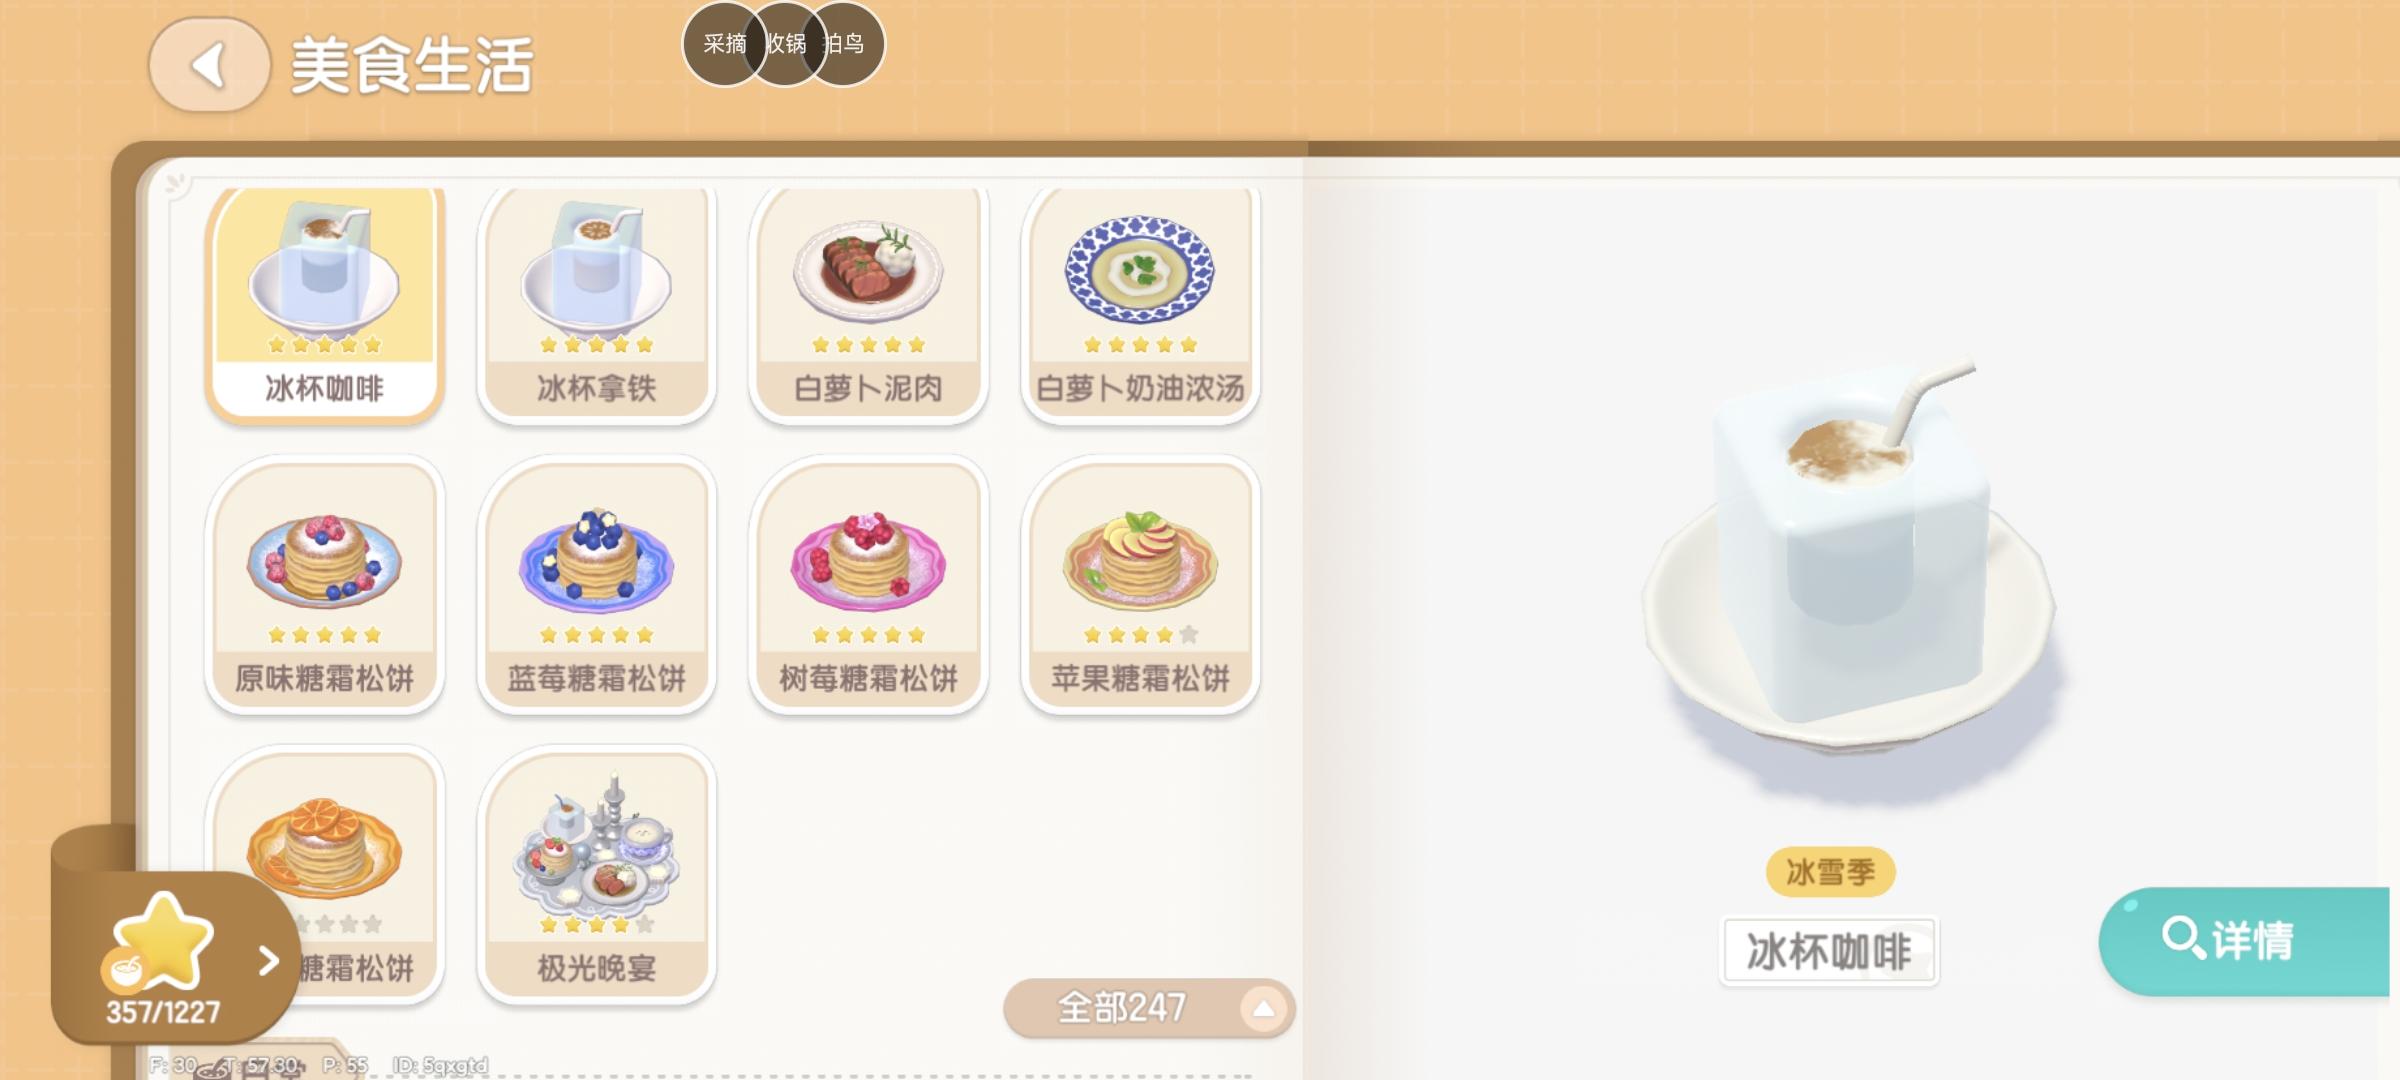Viewport: 2400px width, 1080px height.
Task: Go back with the arrow button
Action: tap(210, 64)
